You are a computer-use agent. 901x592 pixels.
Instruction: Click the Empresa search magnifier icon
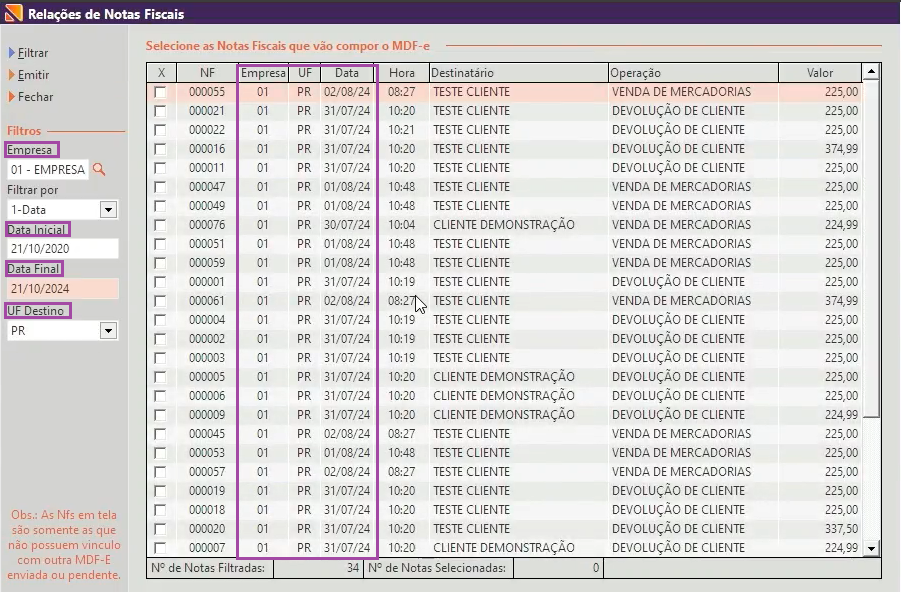pos(99,170)
